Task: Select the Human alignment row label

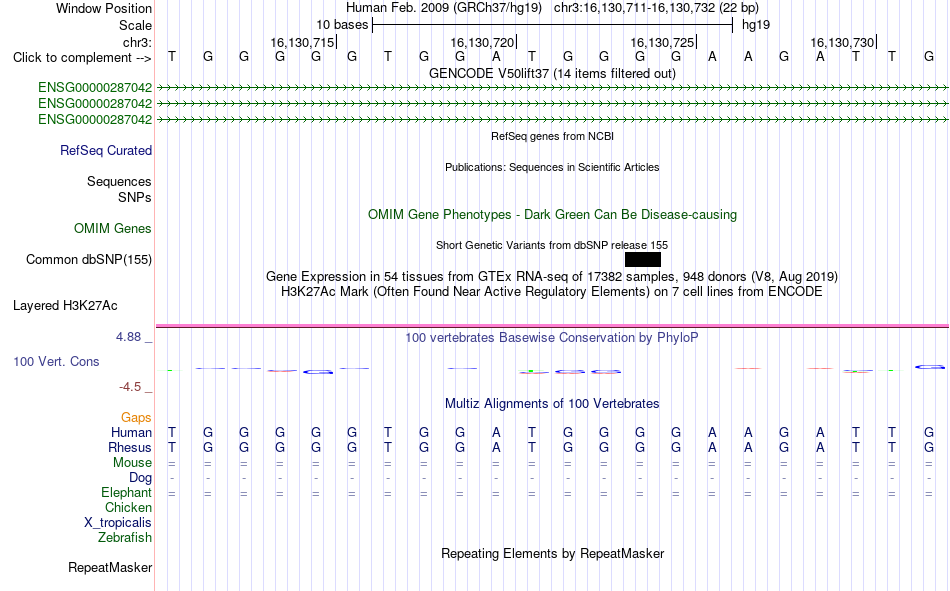Action: (x=131, y=433)
